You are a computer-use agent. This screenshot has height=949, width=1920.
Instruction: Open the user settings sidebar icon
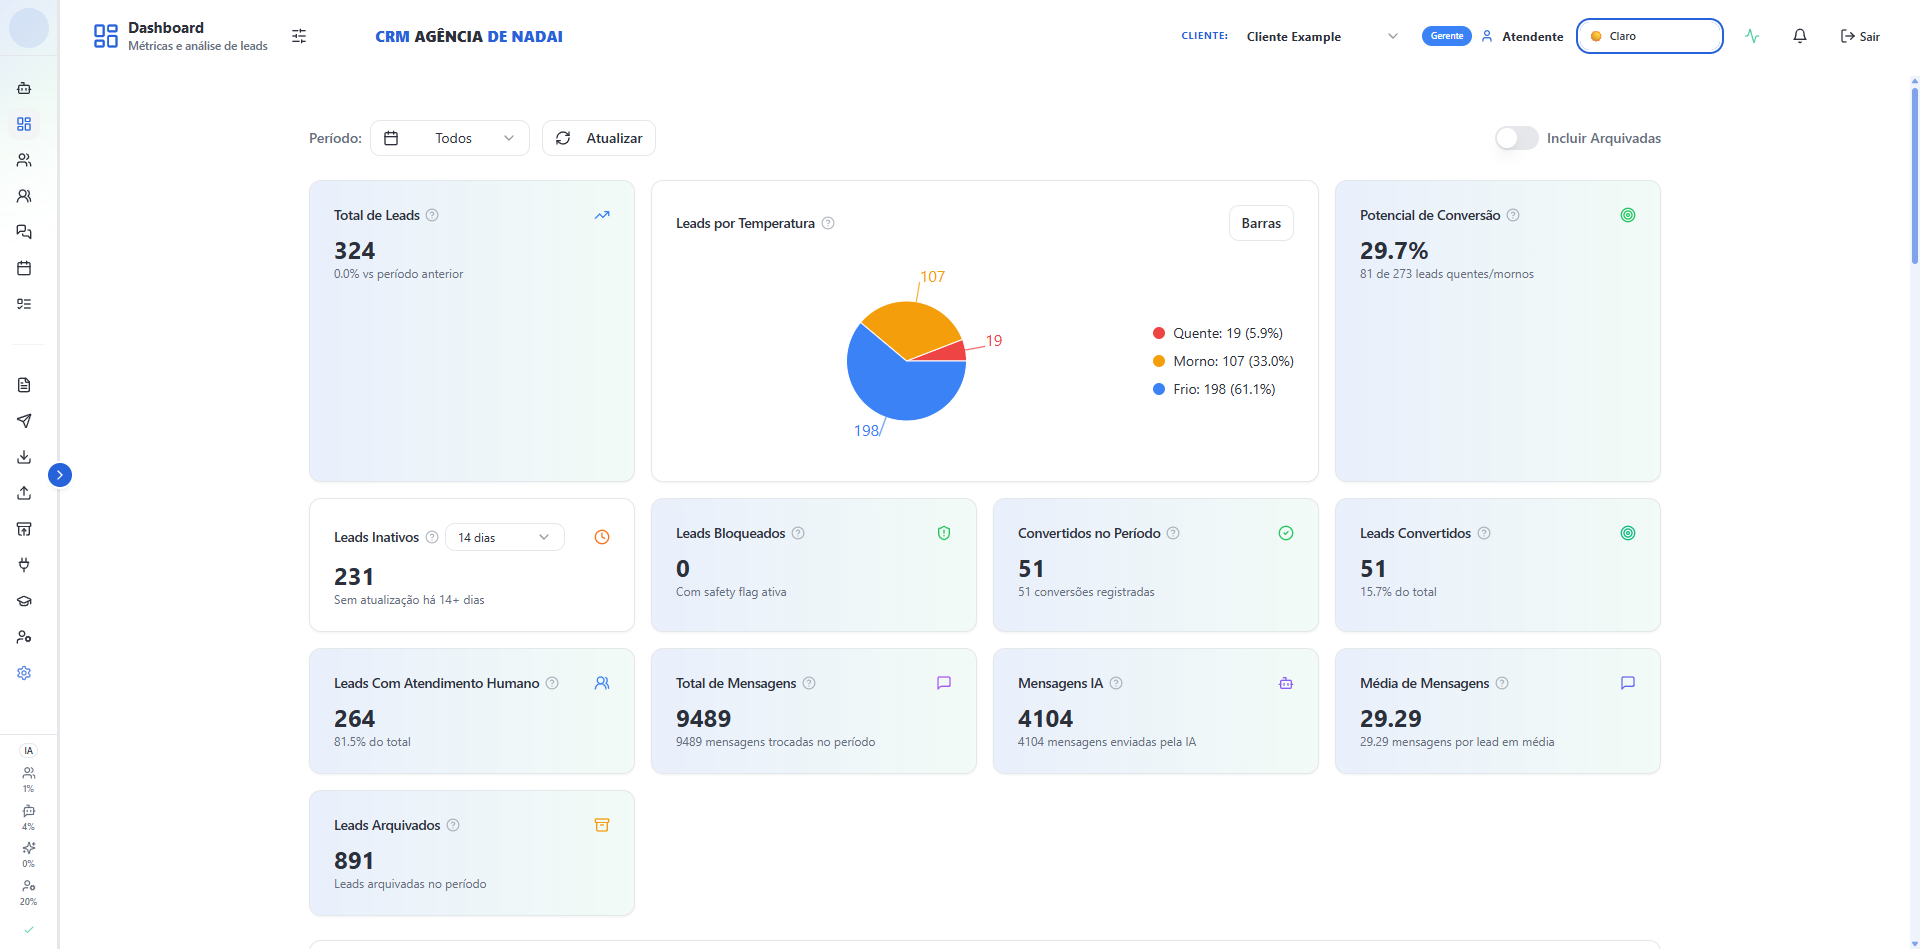pos(24,637)
